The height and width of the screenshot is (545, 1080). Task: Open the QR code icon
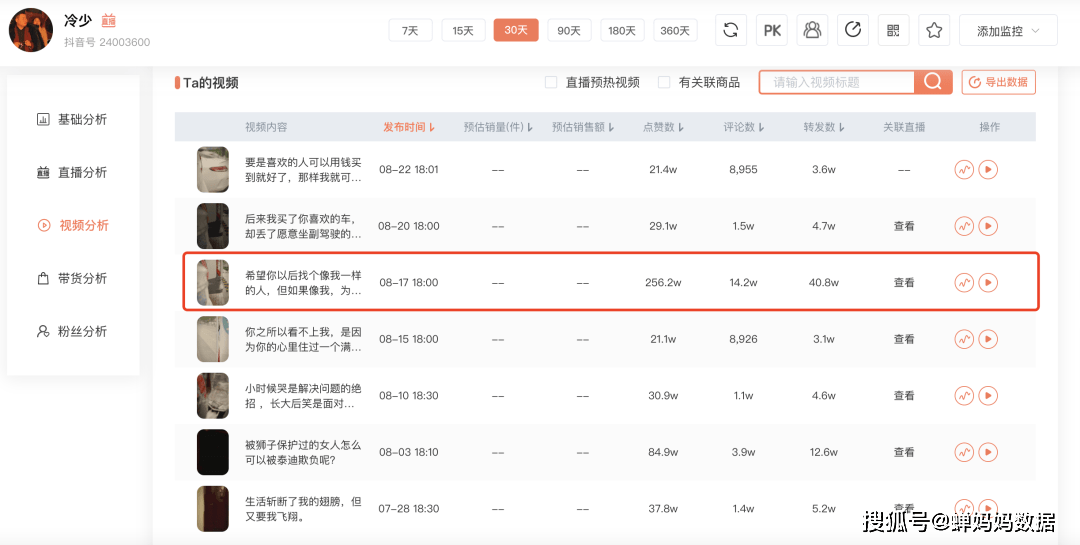click(893, 30)
